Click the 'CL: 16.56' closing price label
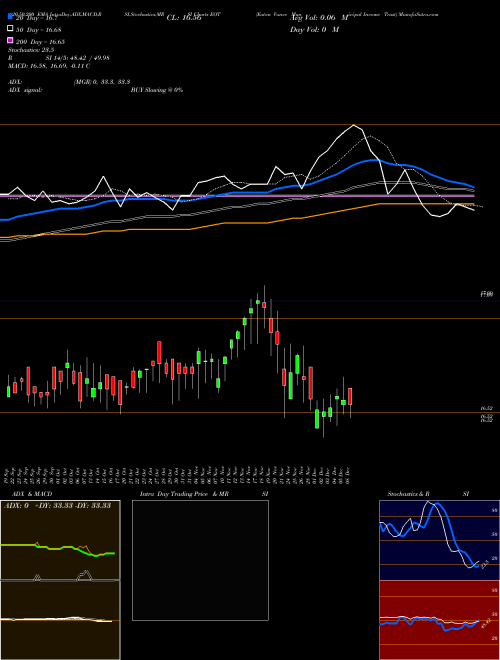The width and height of the screenshot is (500, 660). 184,18
